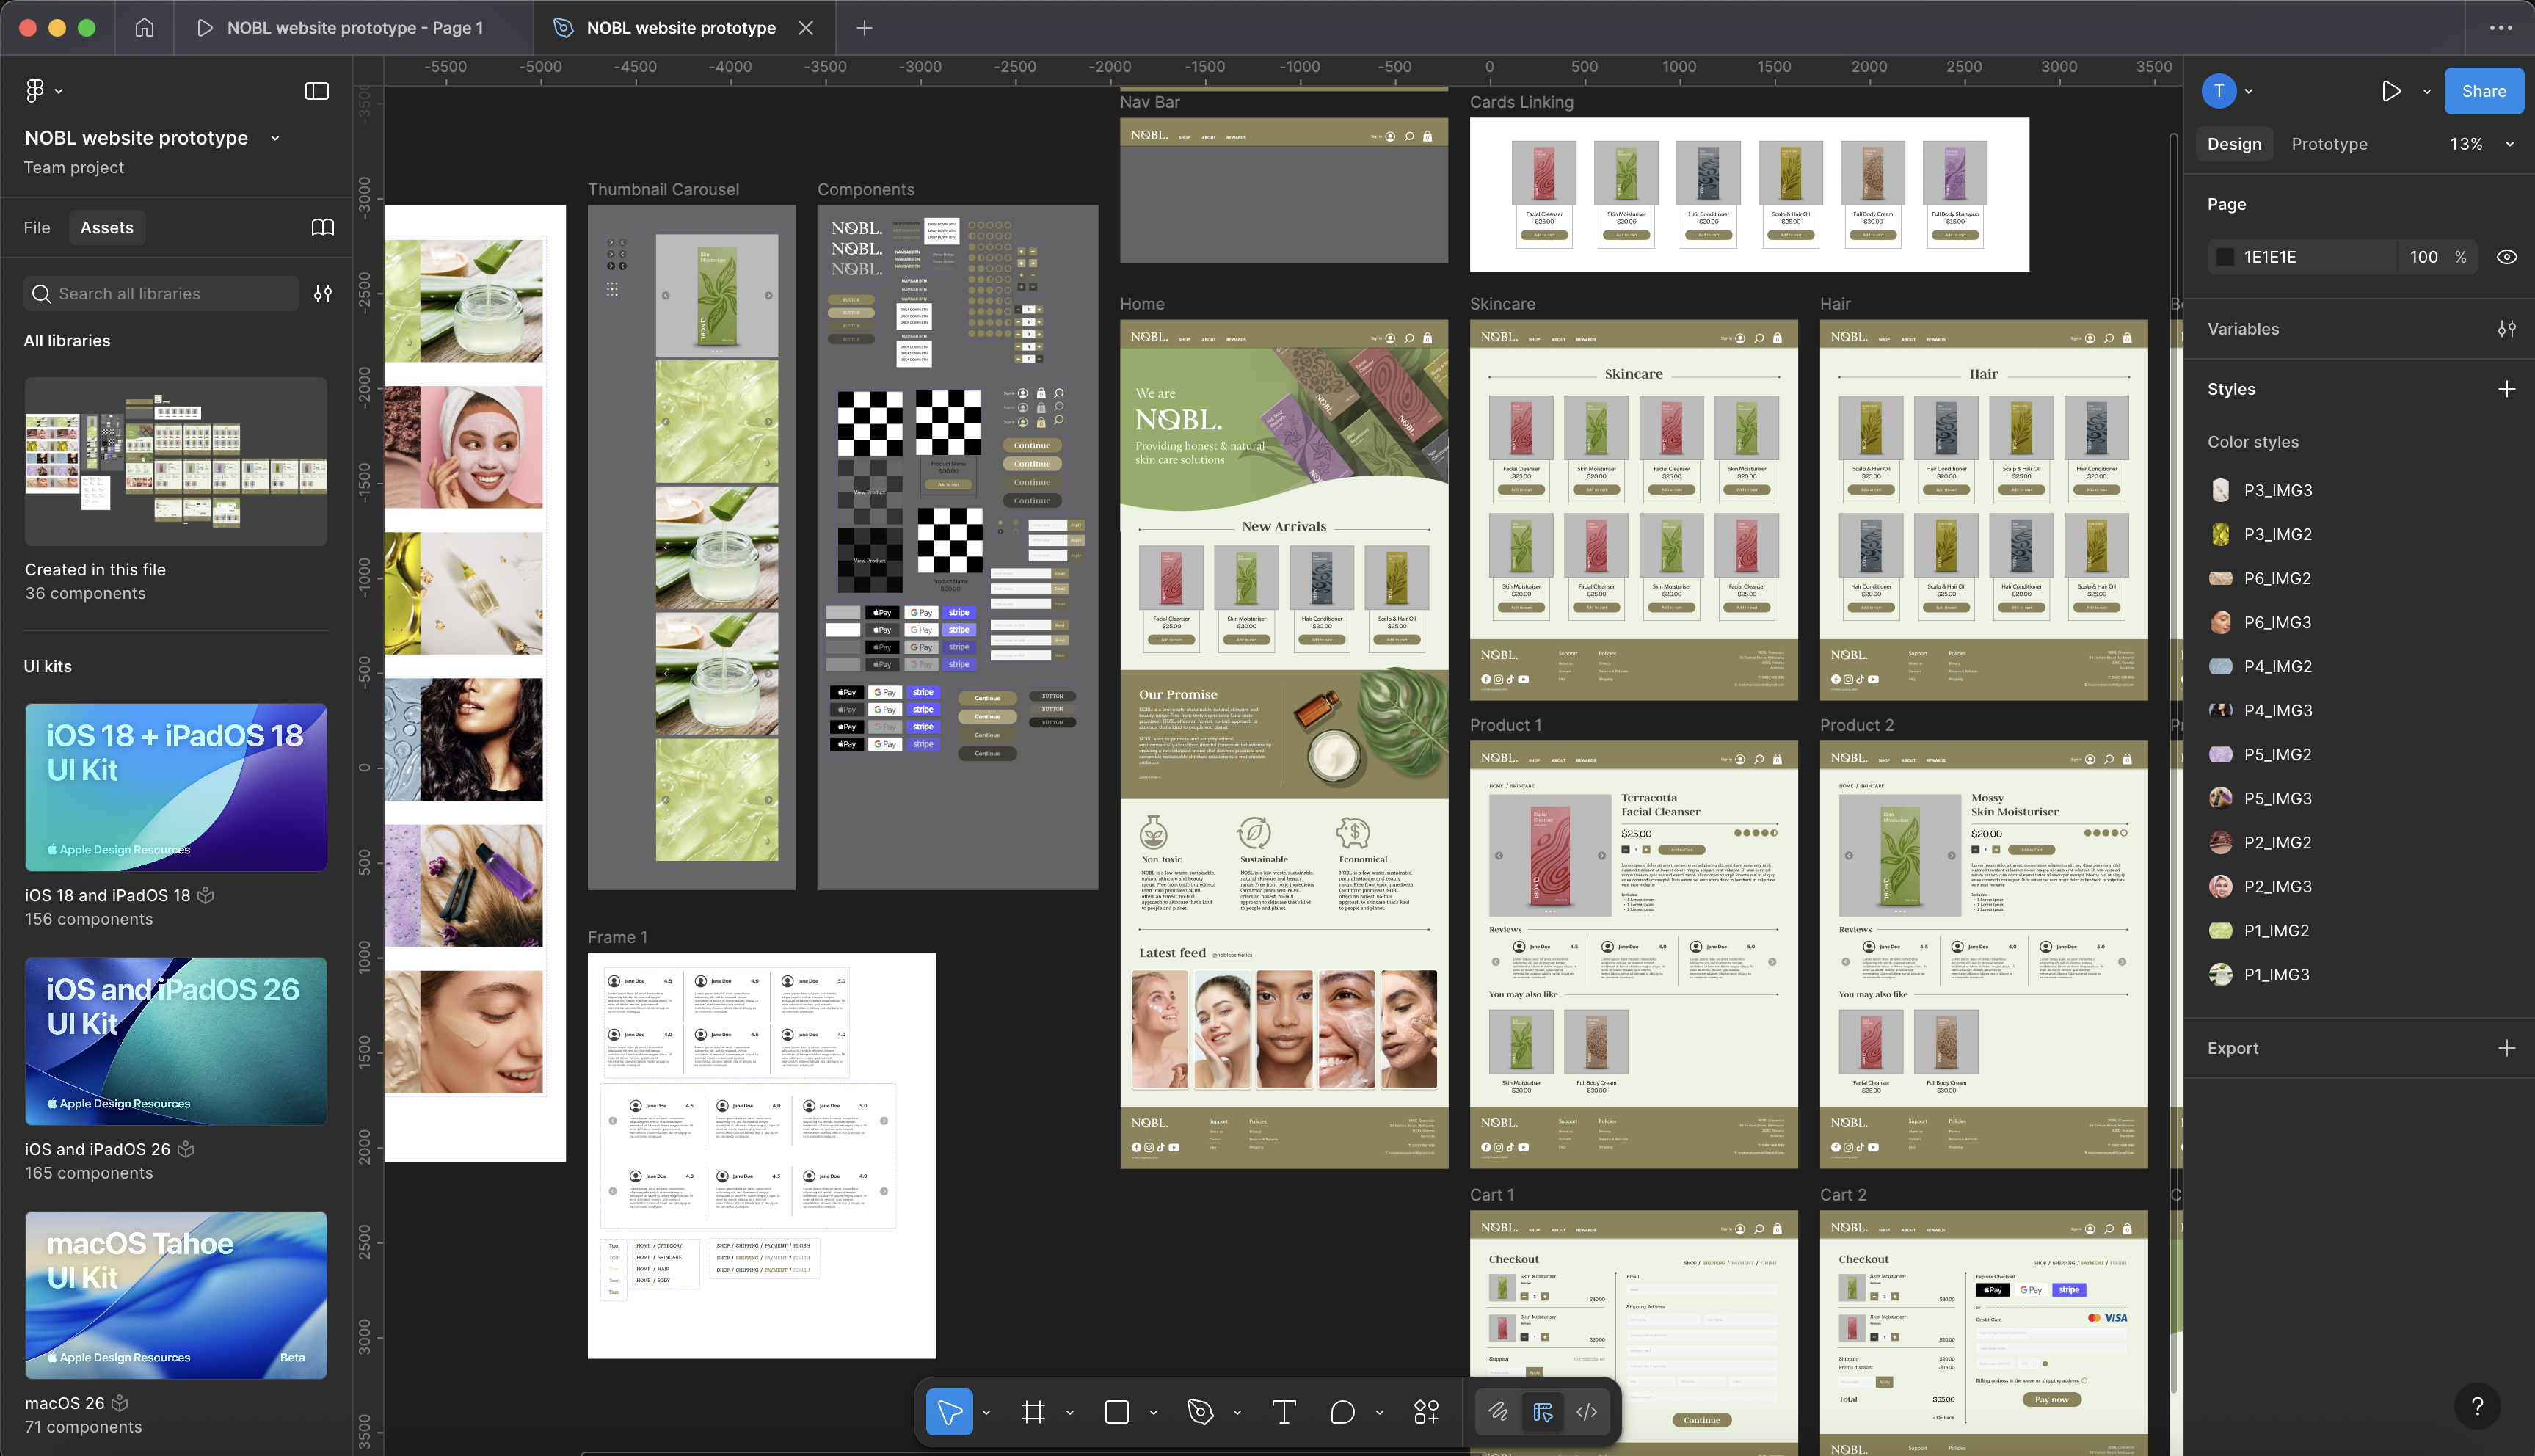Toggle Dev Mode in bottom toolbar
Image resolution: width=2535 pixels, height=1456 pixels.
tap(1586, 1412)
